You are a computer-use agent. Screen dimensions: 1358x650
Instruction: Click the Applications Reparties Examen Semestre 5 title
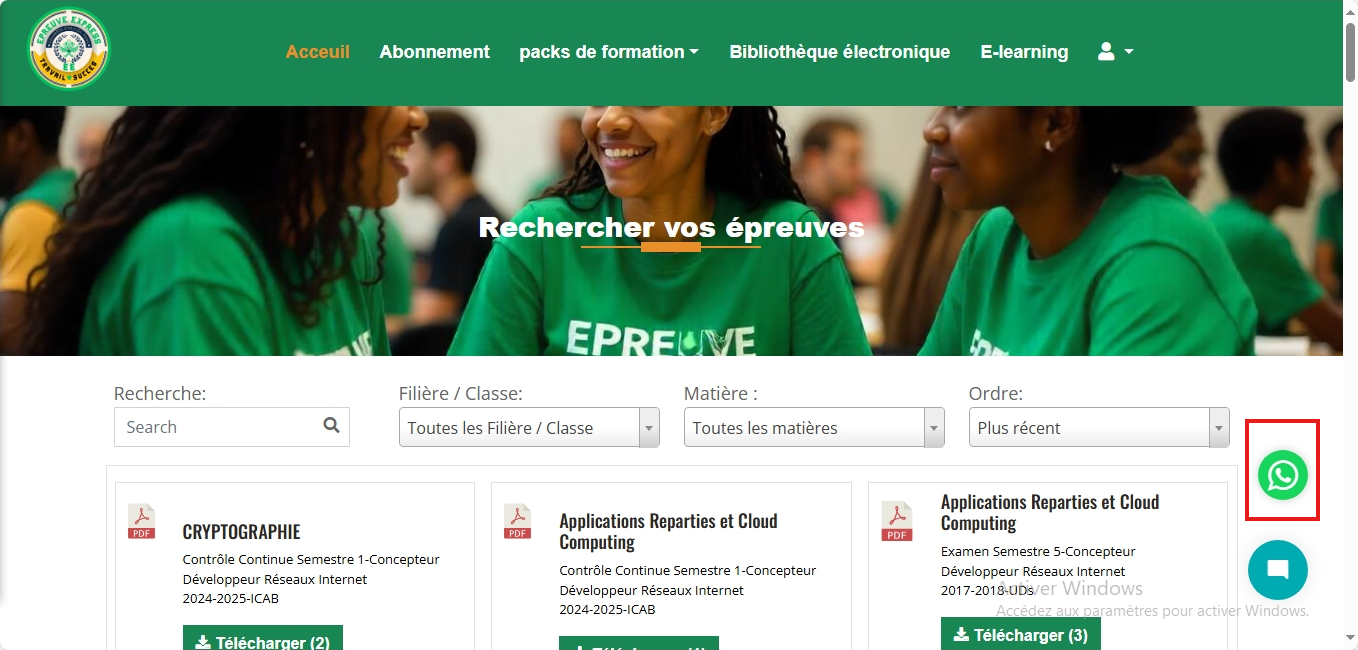tap(1050, 512)
